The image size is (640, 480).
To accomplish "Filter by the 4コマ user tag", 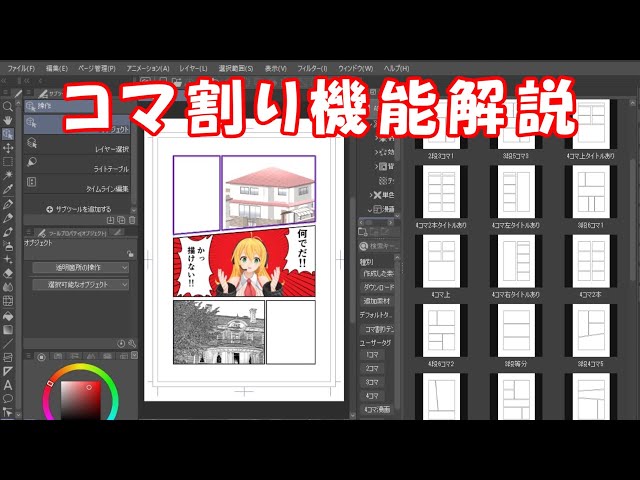I will [372, 396].
